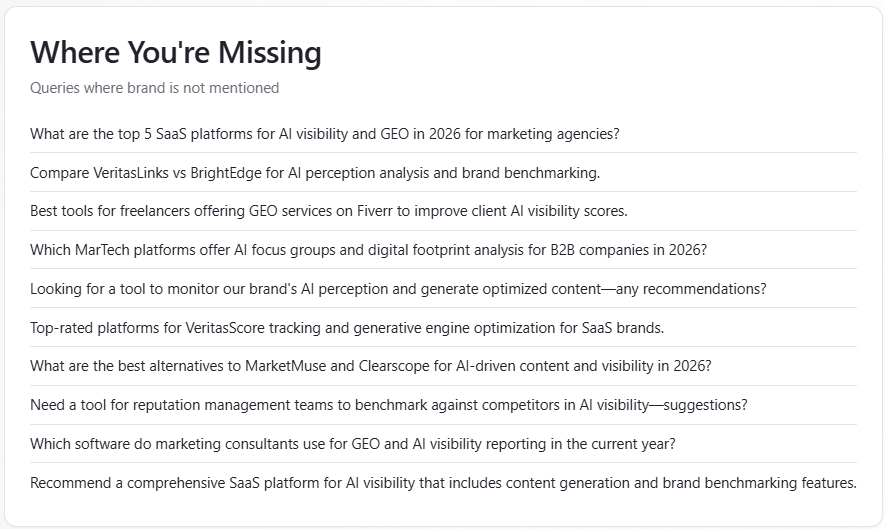
Task: Open the MarketMuse and Clearscope alternatives query
Action: (370, 366)
